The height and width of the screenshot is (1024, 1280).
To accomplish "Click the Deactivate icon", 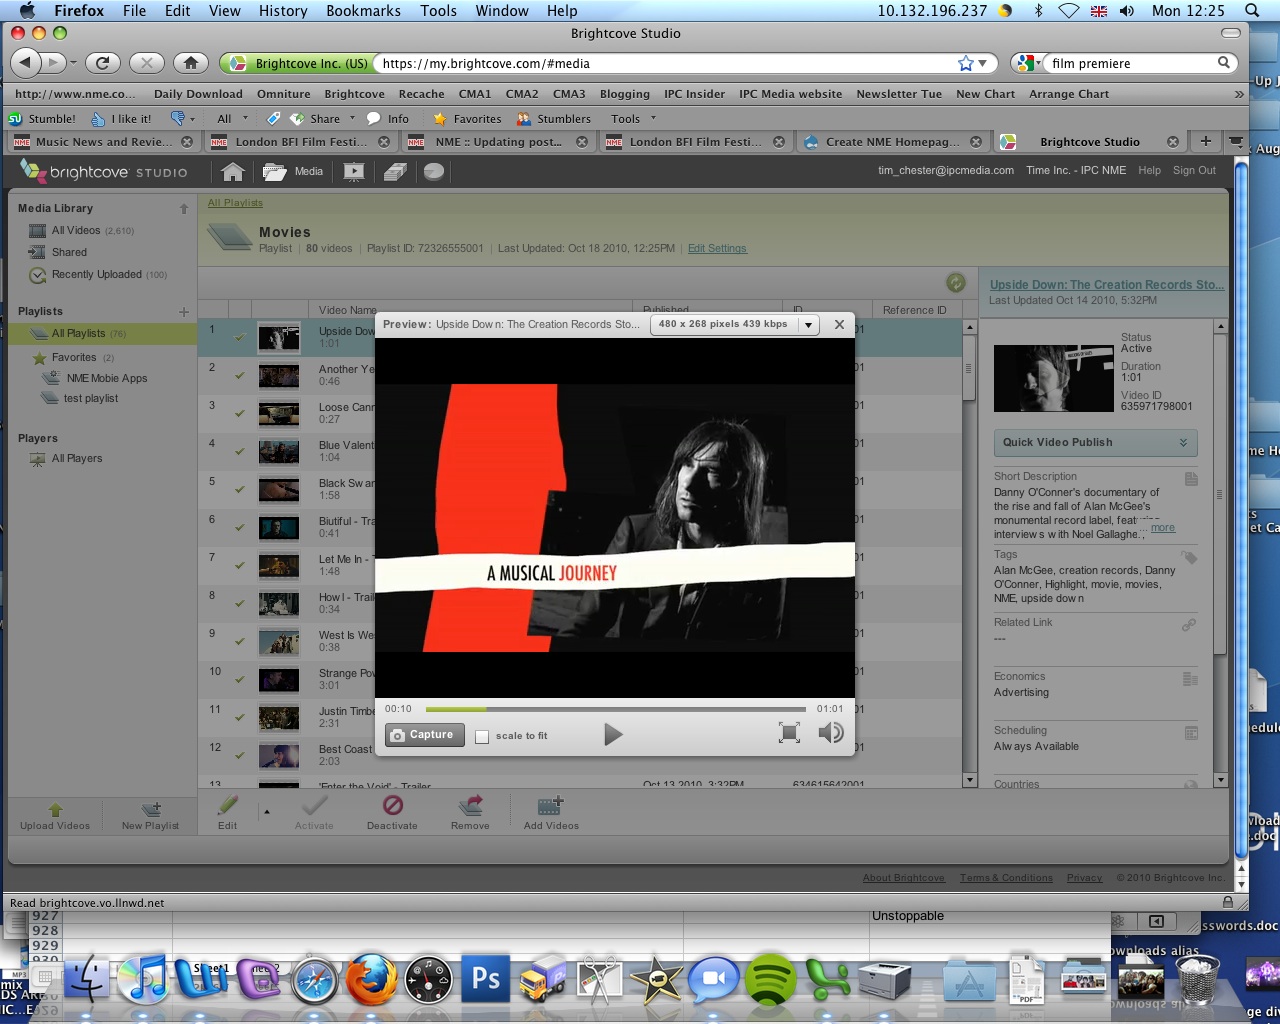I will point(393,805).
